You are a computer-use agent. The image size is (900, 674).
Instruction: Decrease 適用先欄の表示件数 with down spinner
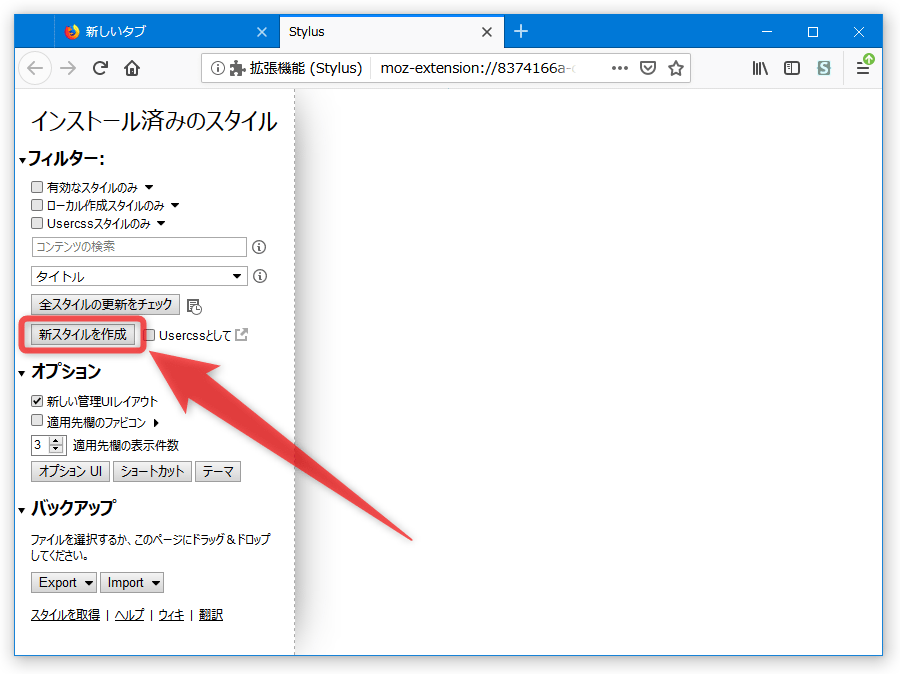pos(56,449)
